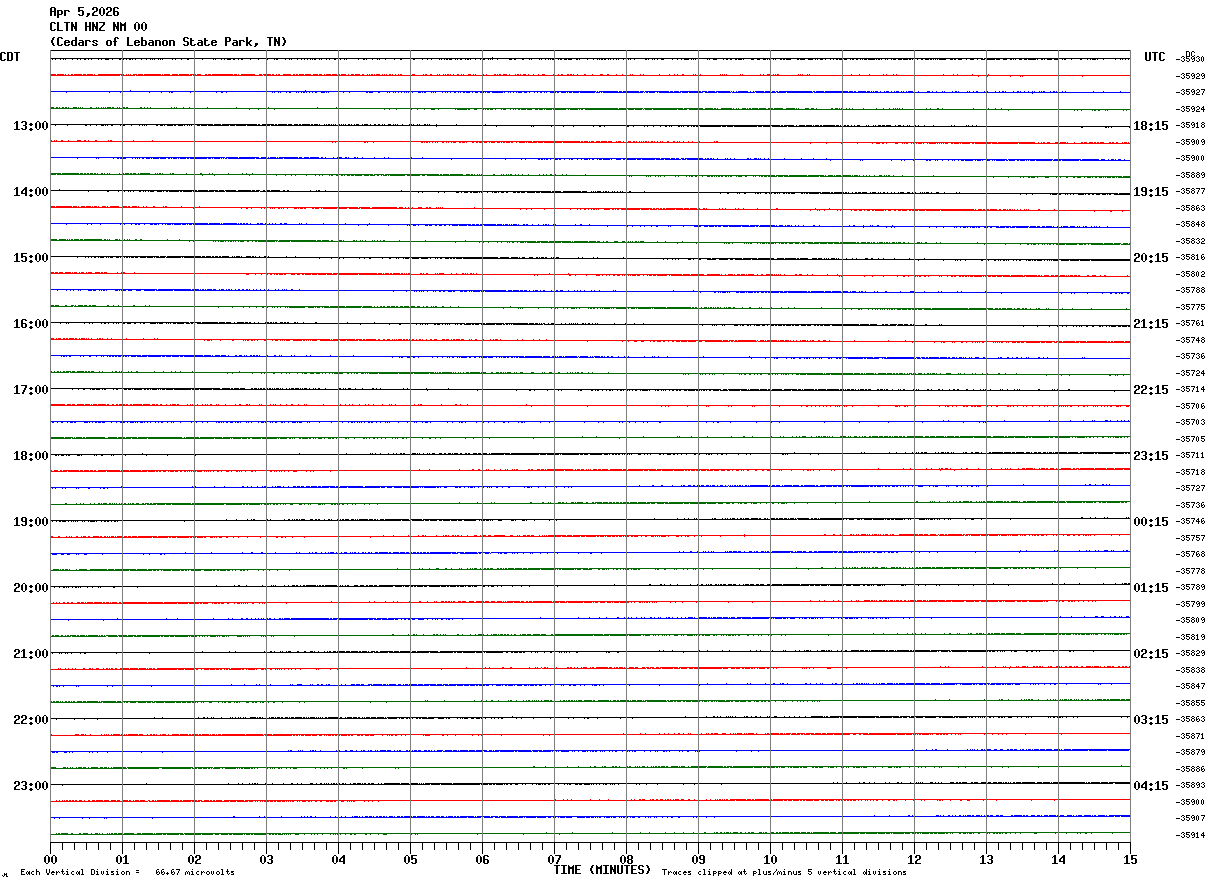Click the DC offset value -35789

(1191, 587)
